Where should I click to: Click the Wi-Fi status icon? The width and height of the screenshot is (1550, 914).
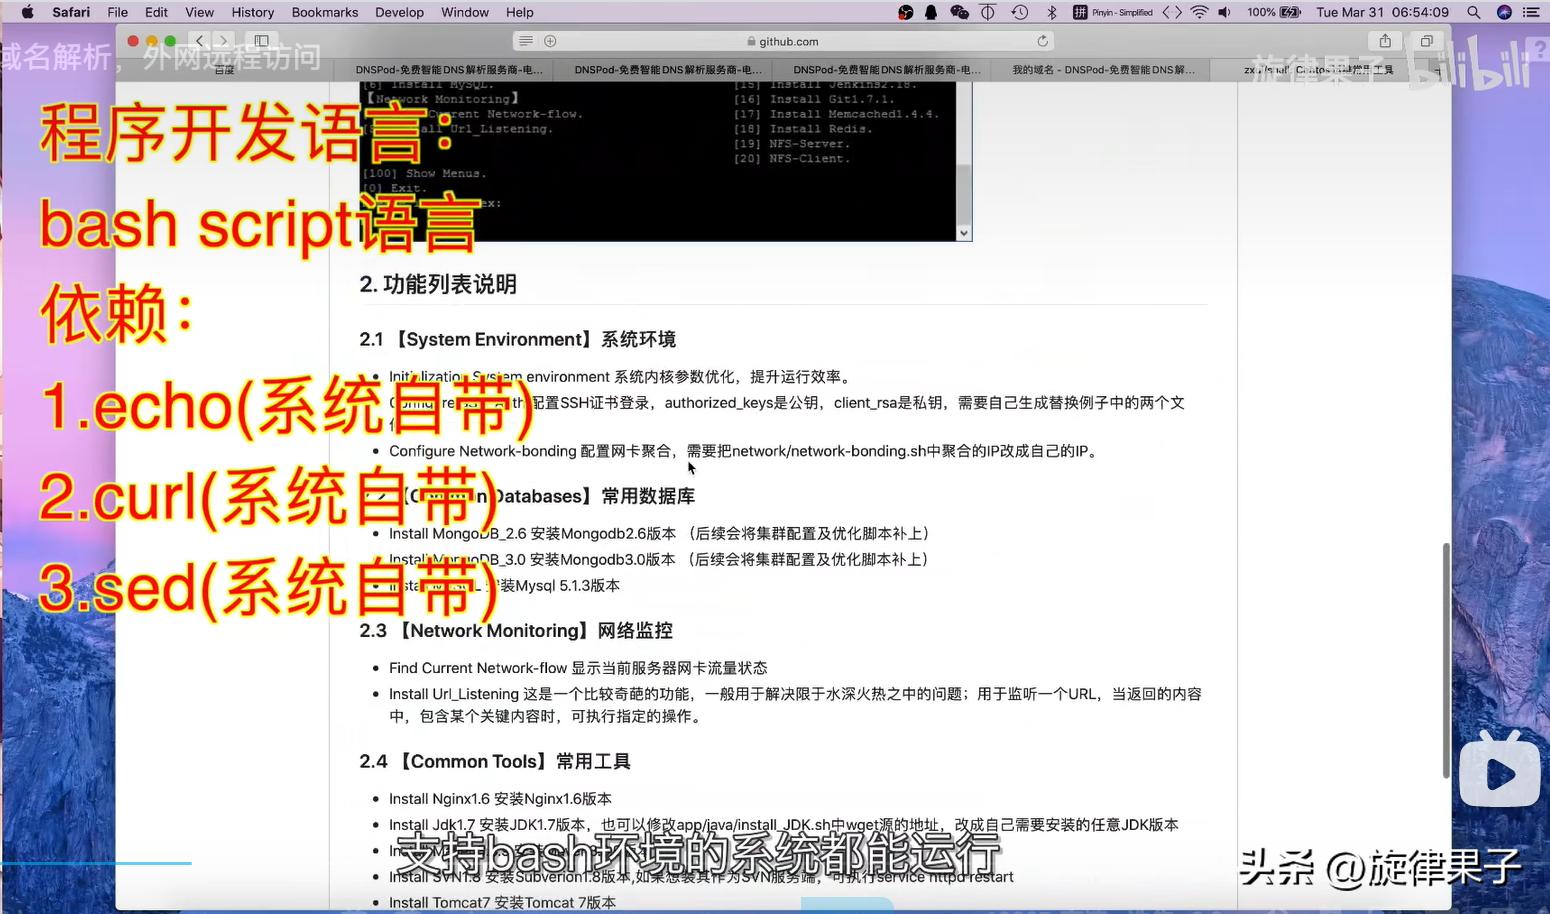point(1198,13)
